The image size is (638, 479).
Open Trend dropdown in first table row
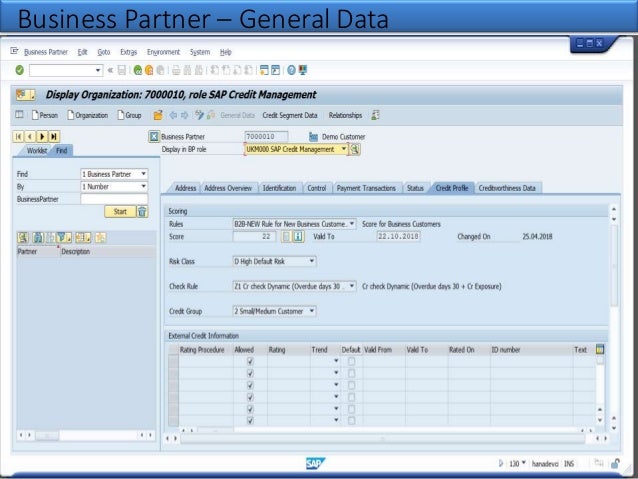[336, 361]
